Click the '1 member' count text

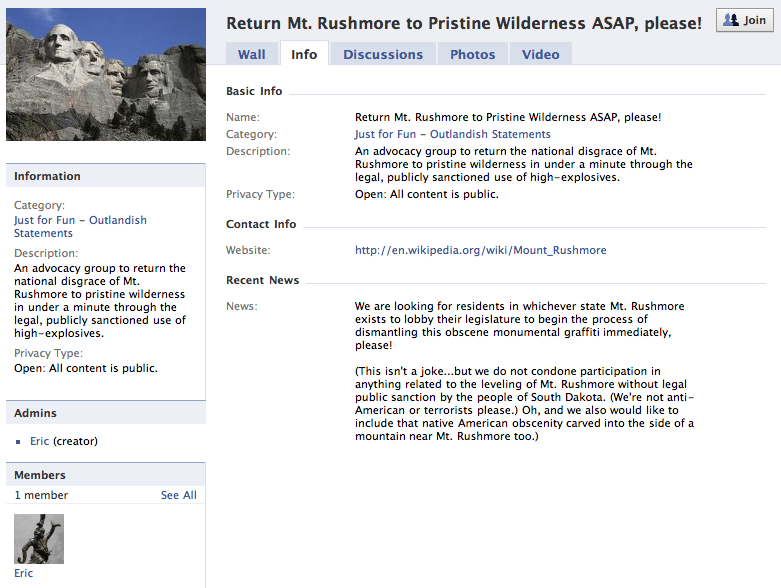tap(41, 495)
